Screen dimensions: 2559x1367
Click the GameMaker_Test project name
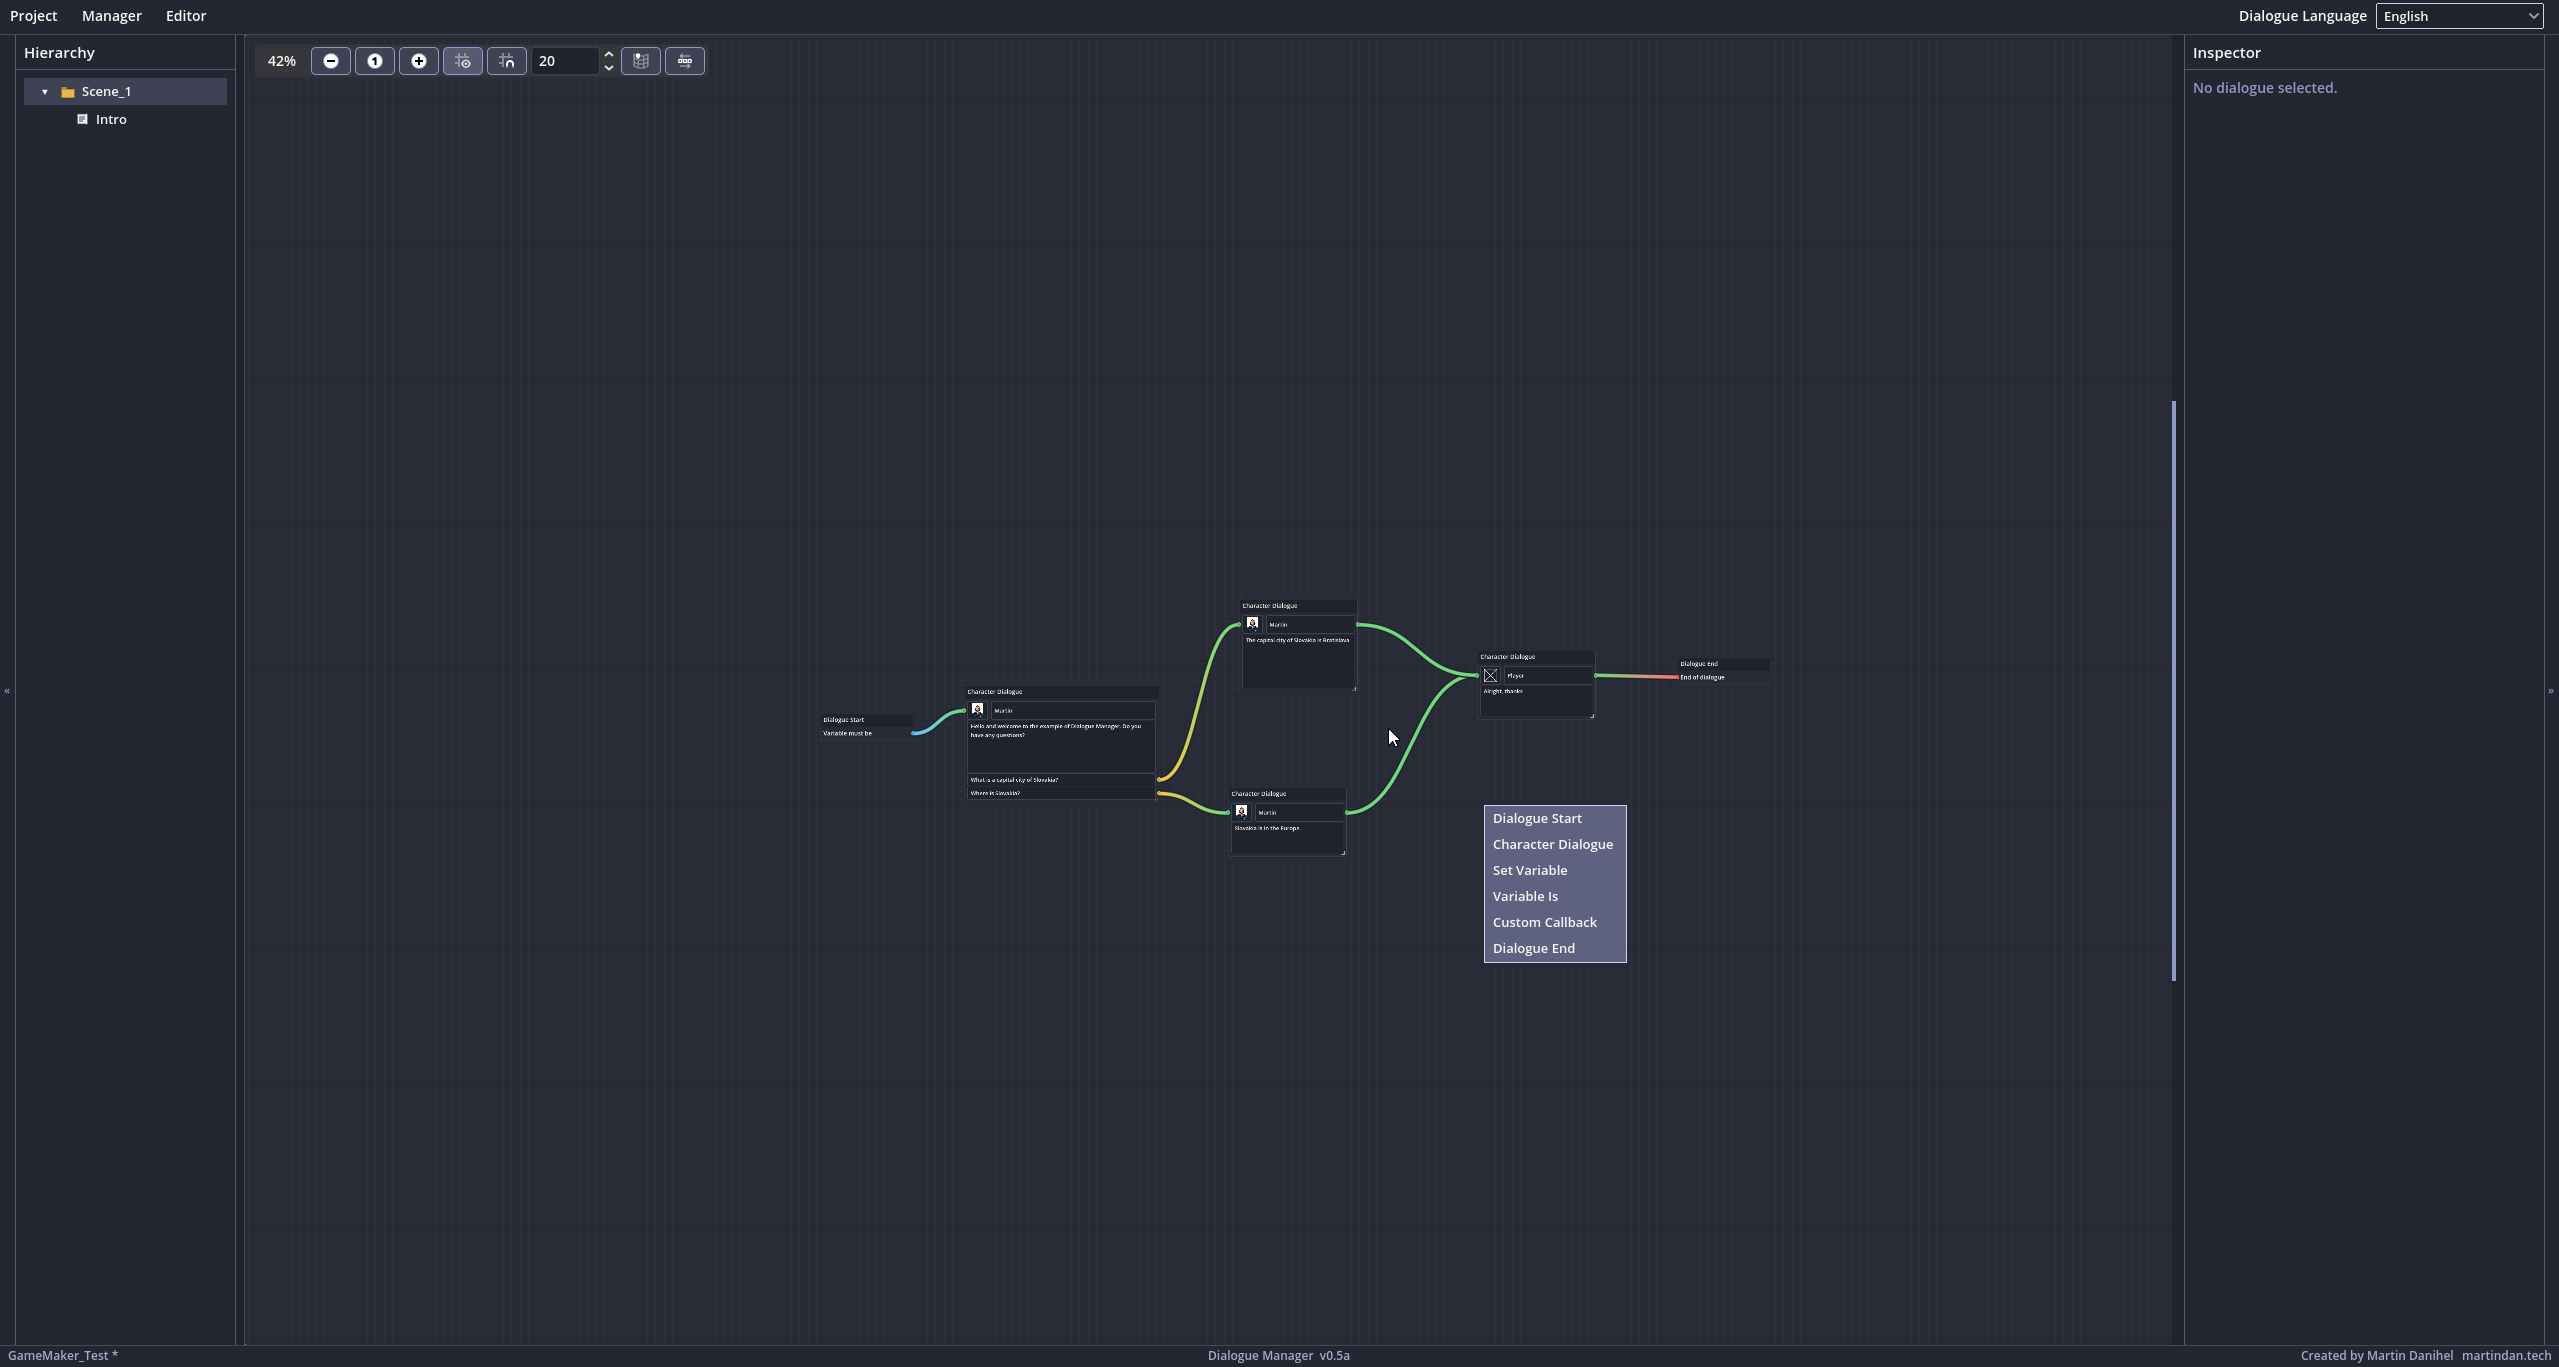[63, 1356]
